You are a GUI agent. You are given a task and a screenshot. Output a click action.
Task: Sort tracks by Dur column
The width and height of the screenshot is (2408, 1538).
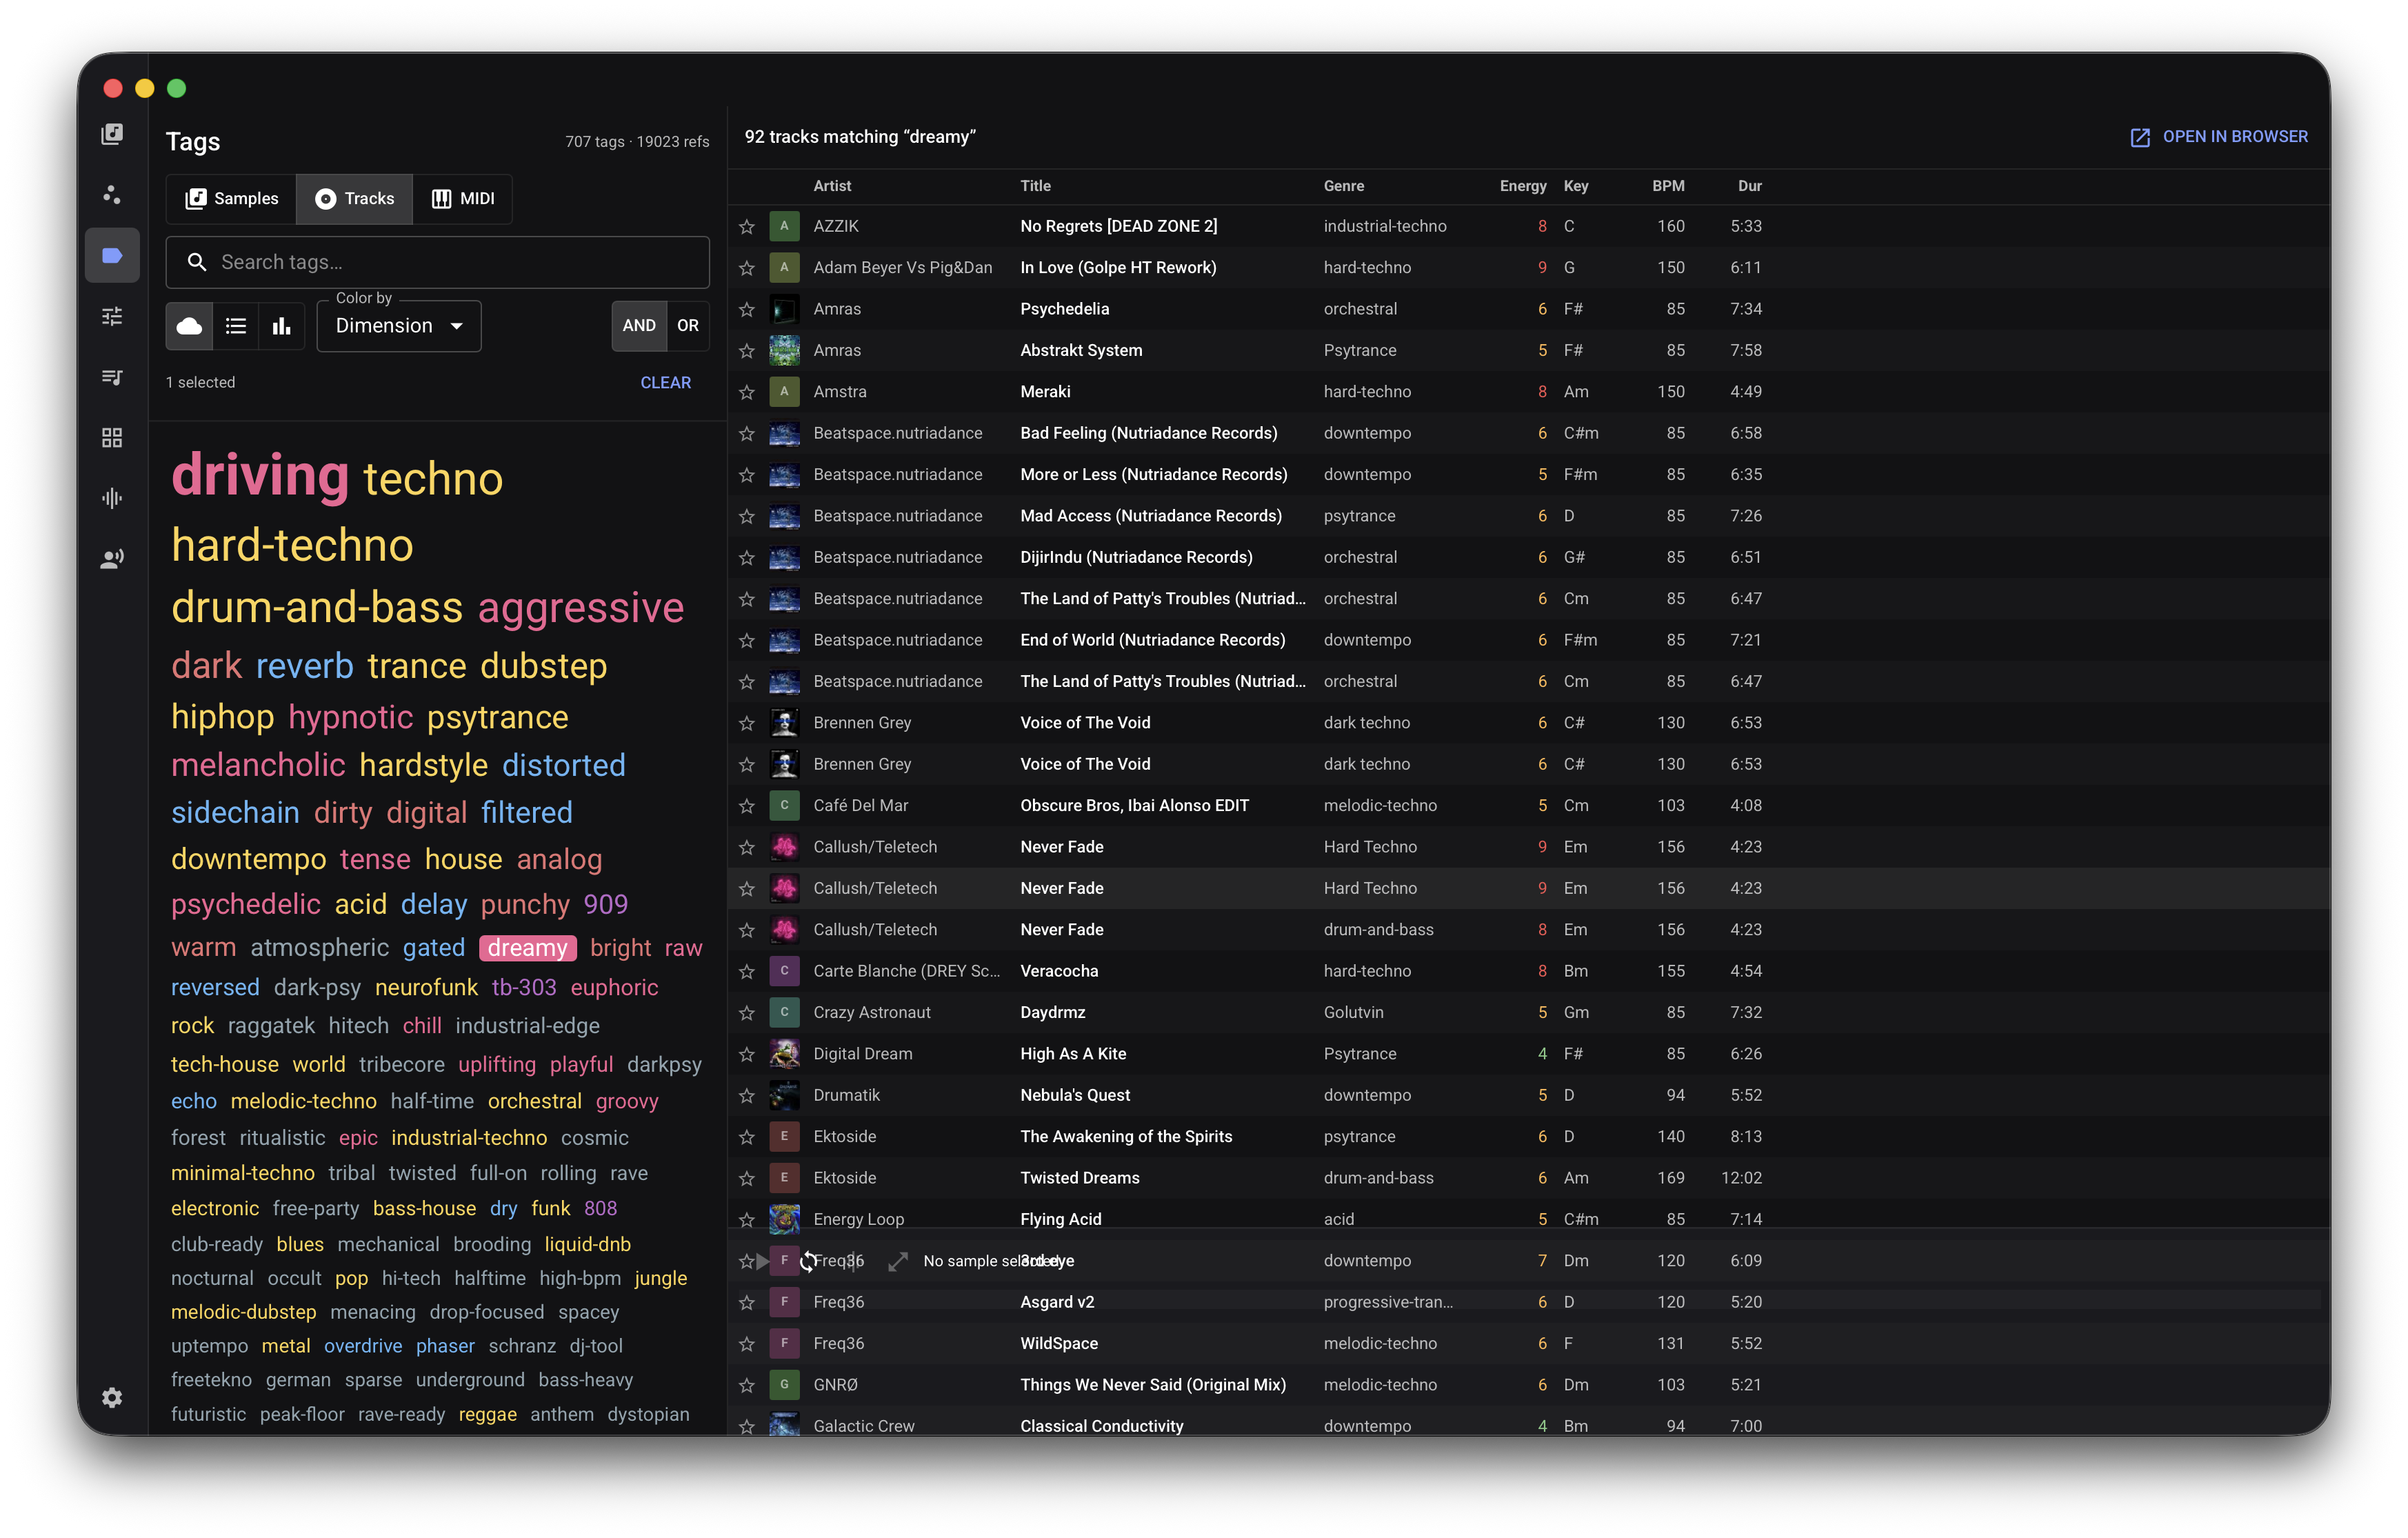(1749, 186)
